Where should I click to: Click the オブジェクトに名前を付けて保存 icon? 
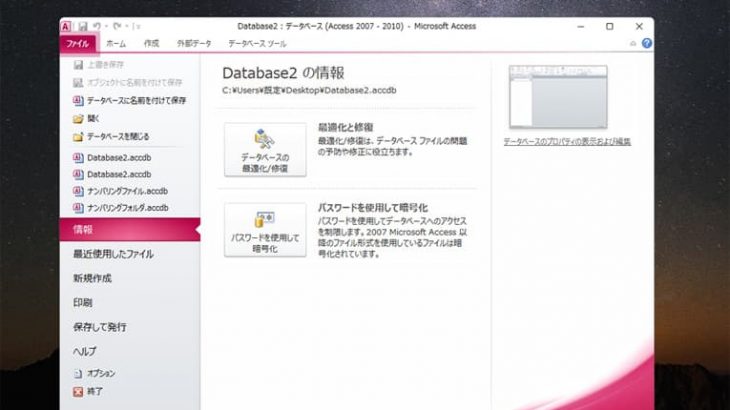point(78,82)
